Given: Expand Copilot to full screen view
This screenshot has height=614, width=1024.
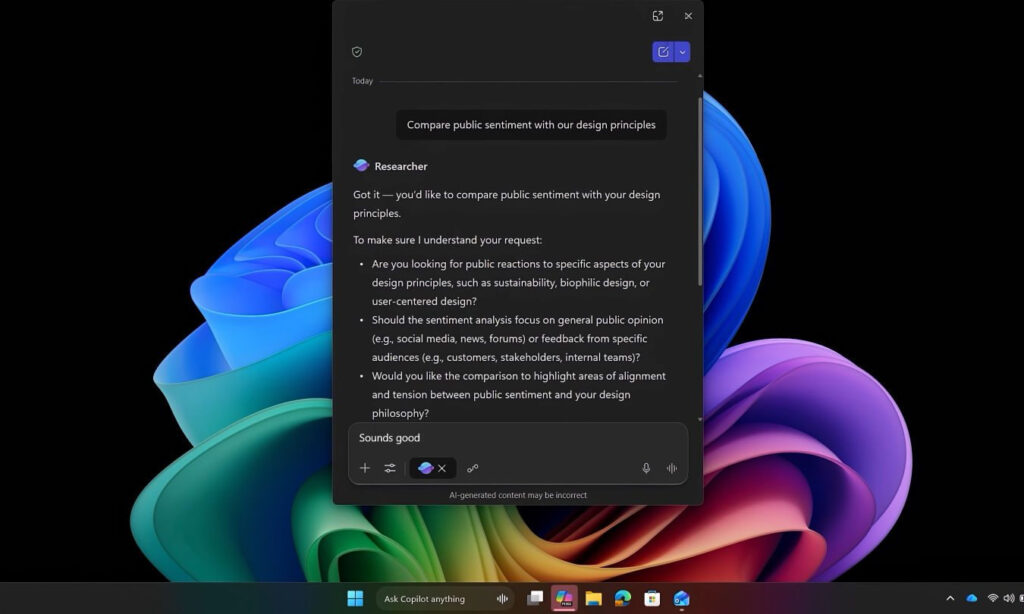Looking at the screenshot, I should pyautogui.click(x=658, y=16).
